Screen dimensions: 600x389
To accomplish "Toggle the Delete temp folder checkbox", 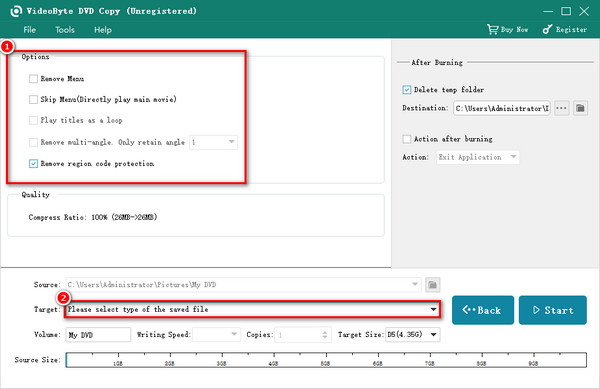I will tap(407, 90).
